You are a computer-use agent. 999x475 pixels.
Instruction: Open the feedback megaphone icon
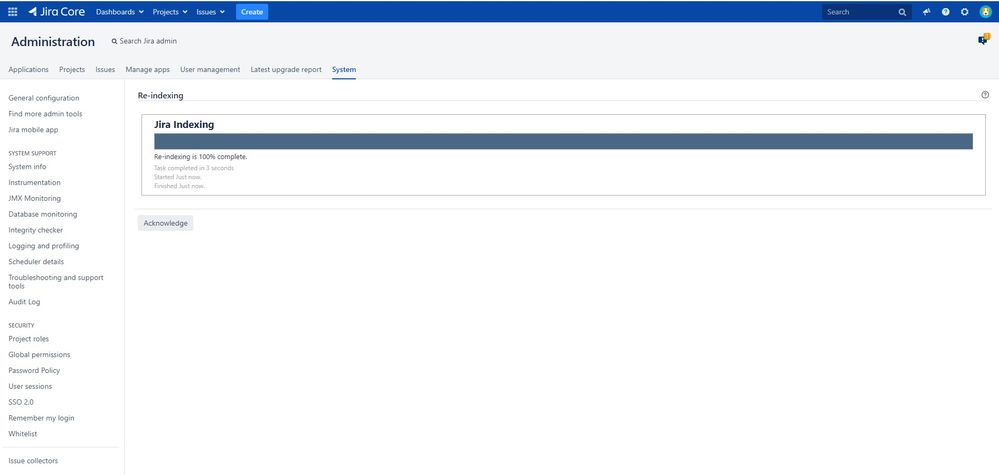[x=926, y=12]
